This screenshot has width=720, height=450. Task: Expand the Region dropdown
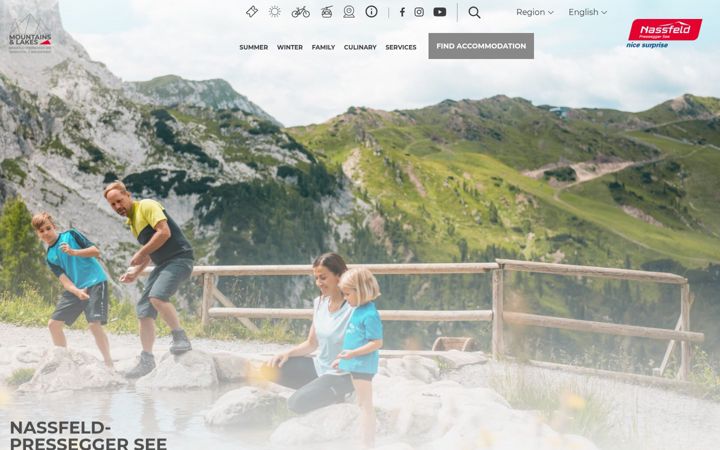(x=534, y=12)
